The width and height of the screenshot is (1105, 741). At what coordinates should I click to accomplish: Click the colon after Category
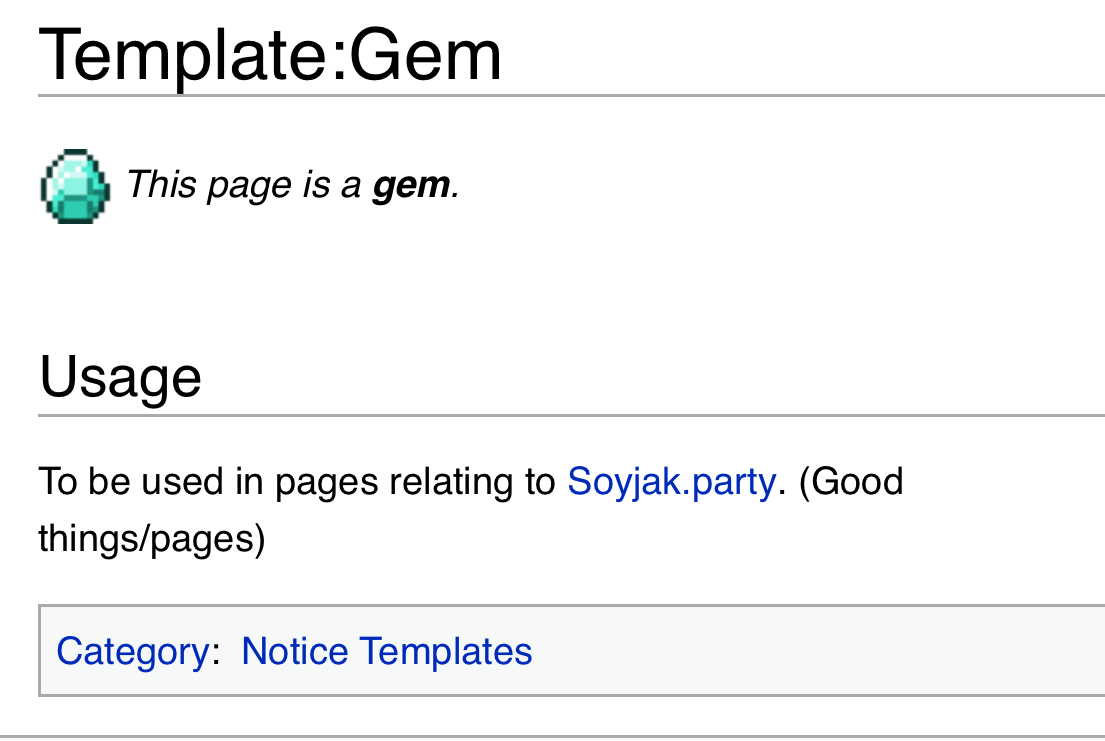(216, 653)
